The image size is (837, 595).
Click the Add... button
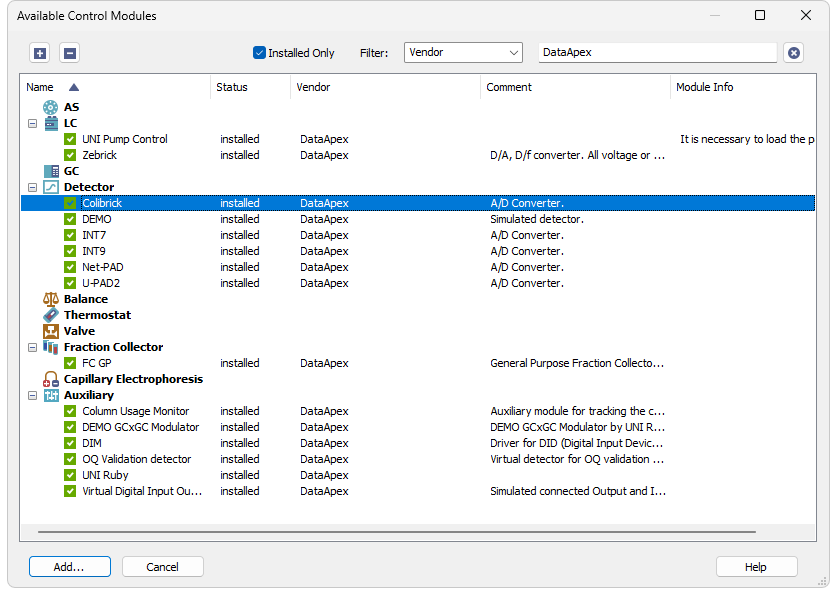70,567
